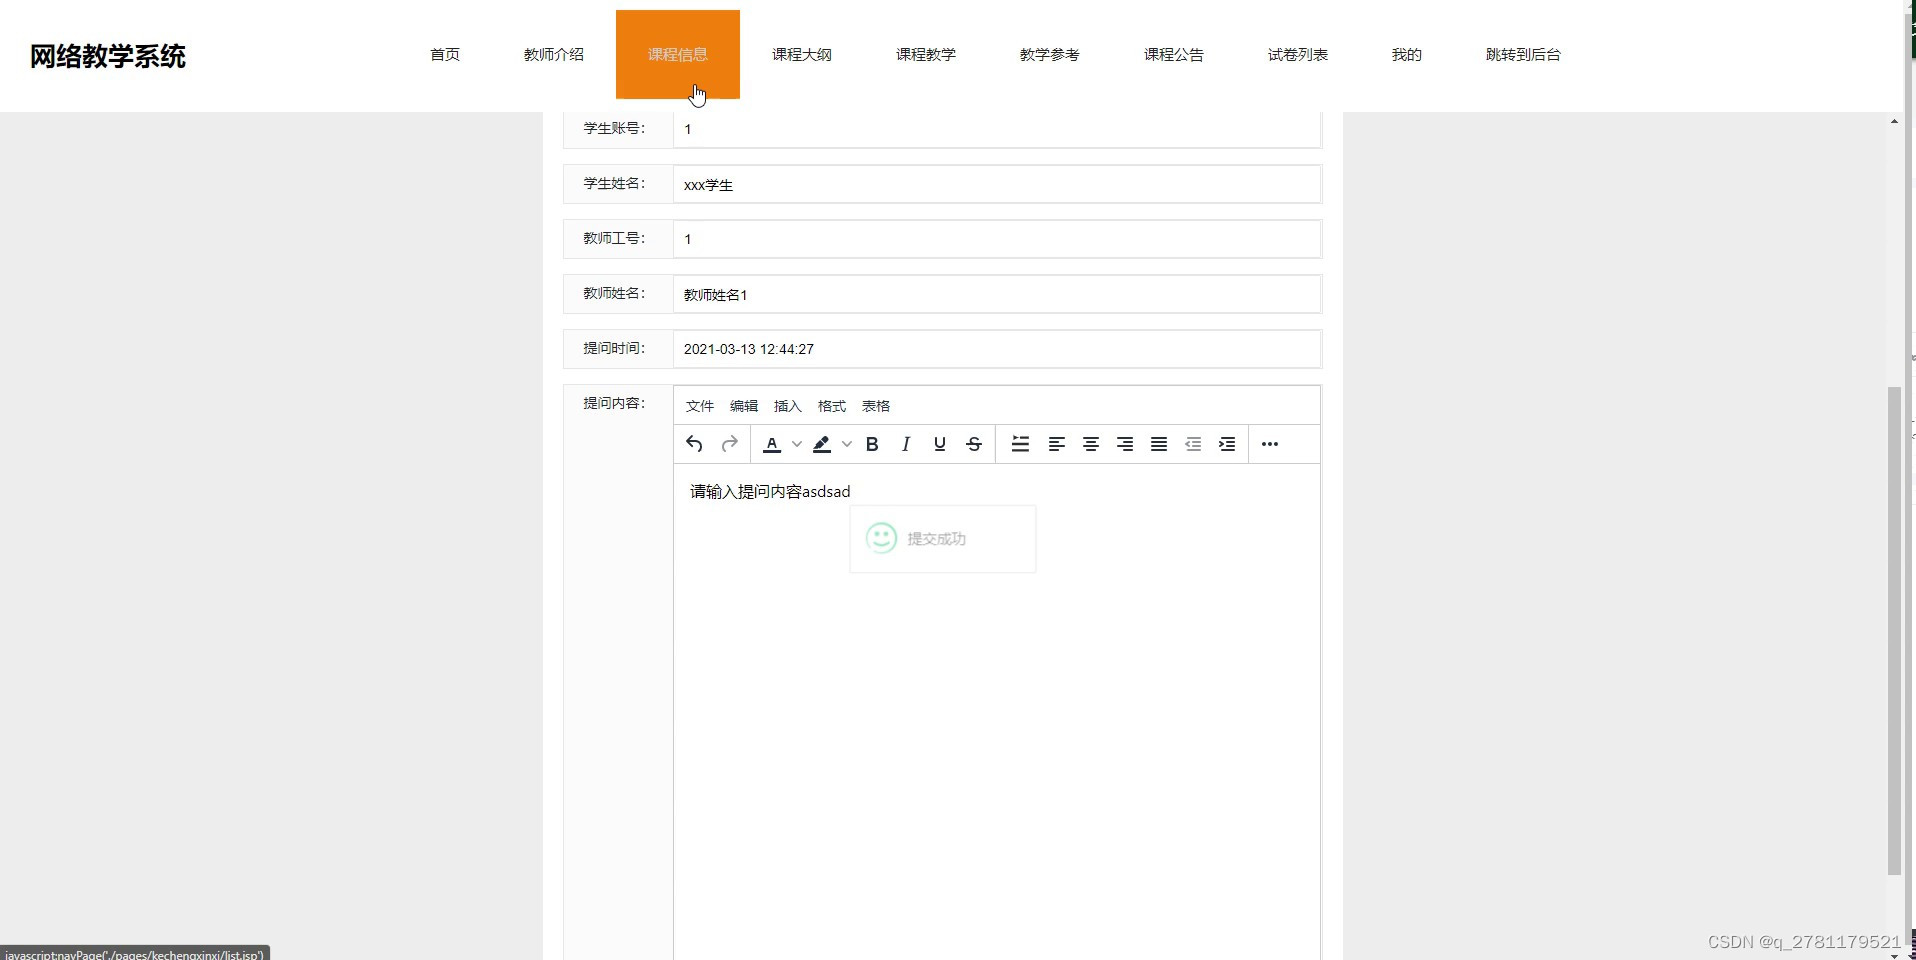Click the page vertical scrollbar thumb
The height and width of the screenshot is (960, 1916).
tap(1894, 630)
